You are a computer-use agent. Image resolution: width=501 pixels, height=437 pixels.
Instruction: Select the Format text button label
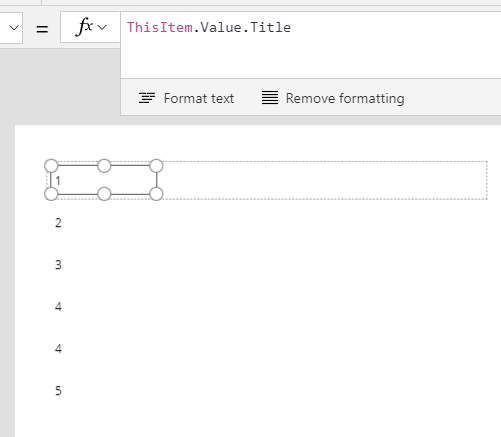[199, 99]
